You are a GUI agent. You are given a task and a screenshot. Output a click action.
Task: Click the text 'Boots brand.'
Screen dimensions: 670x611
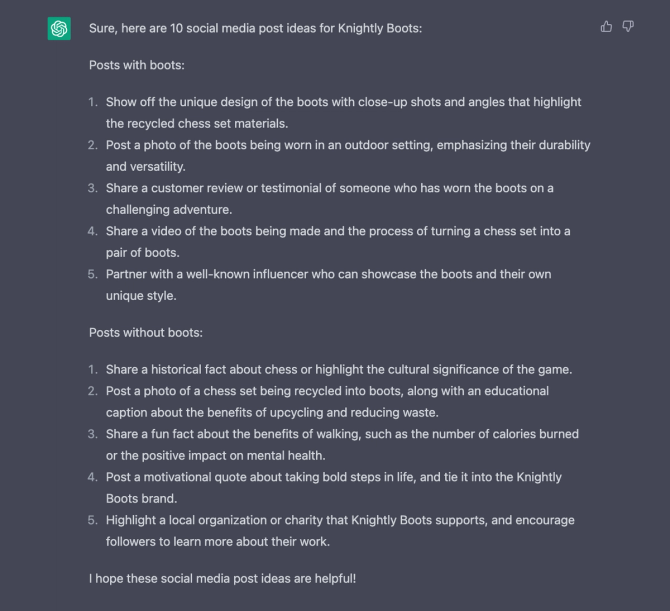(x=141, y=499)
